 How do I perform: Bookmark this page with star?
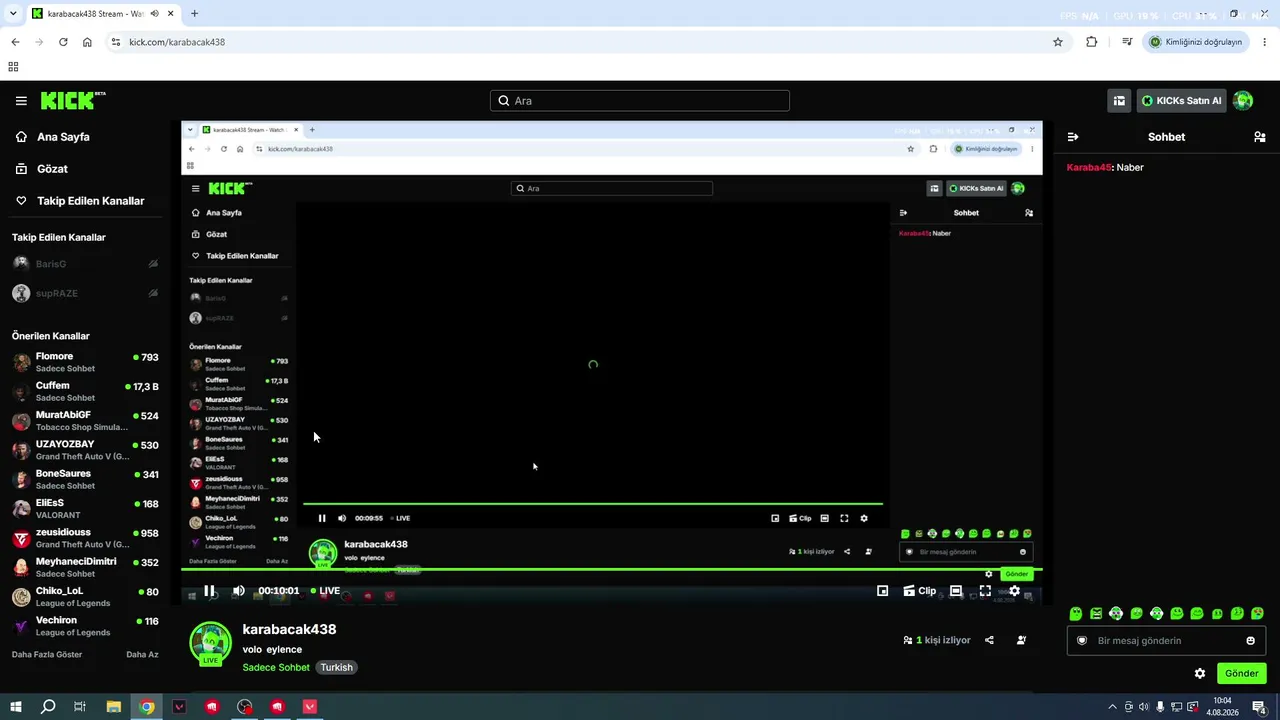[1058, 42]
